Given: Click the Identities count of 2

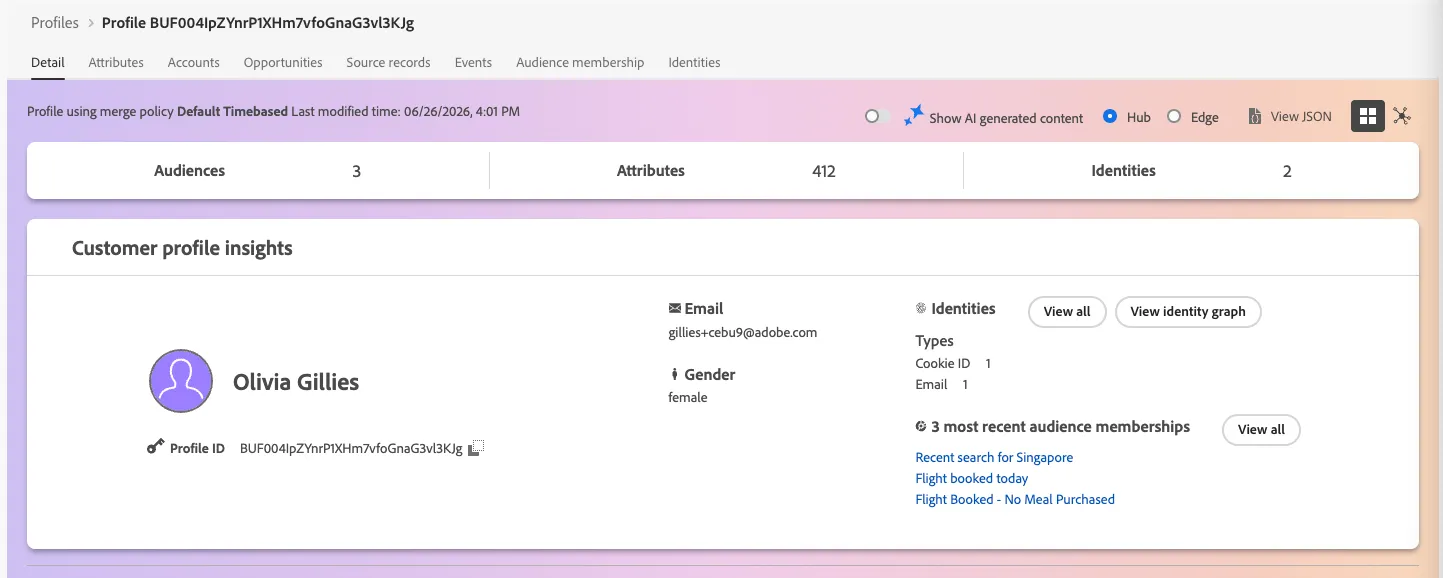Looking at the screenshot, I should 1287,171.
